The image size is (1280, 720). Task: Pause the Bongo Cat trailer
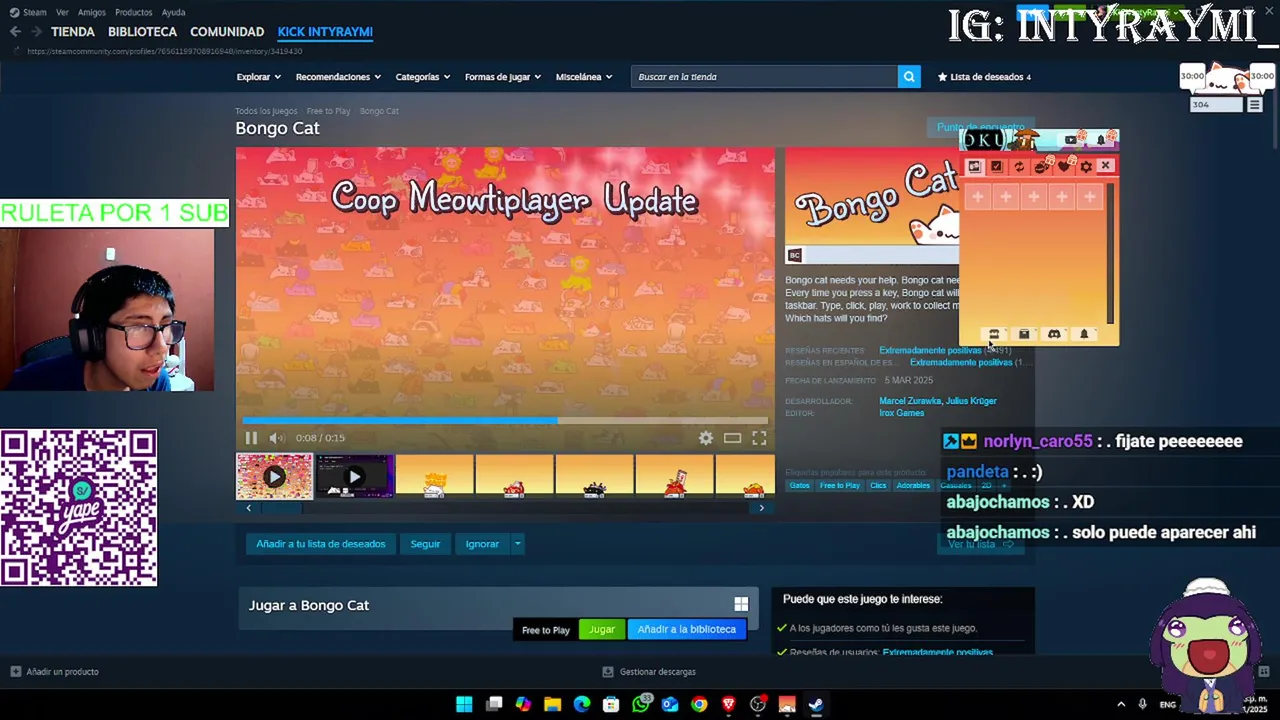[x=251, y=438]
